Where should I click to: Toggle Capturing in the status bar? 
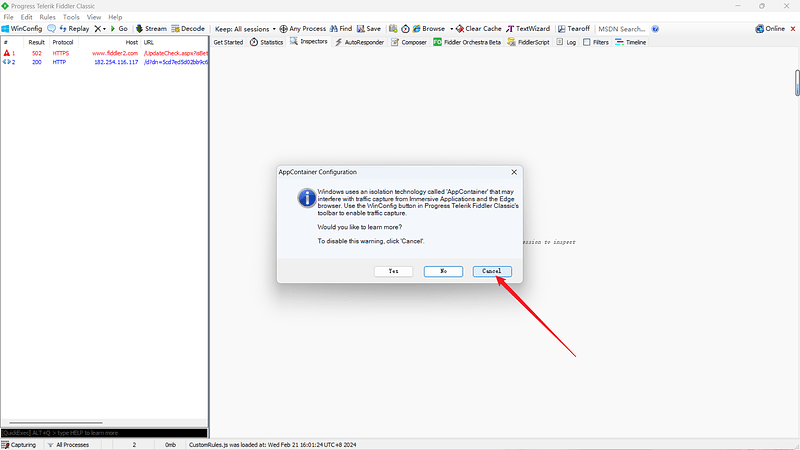coord(19,445)
